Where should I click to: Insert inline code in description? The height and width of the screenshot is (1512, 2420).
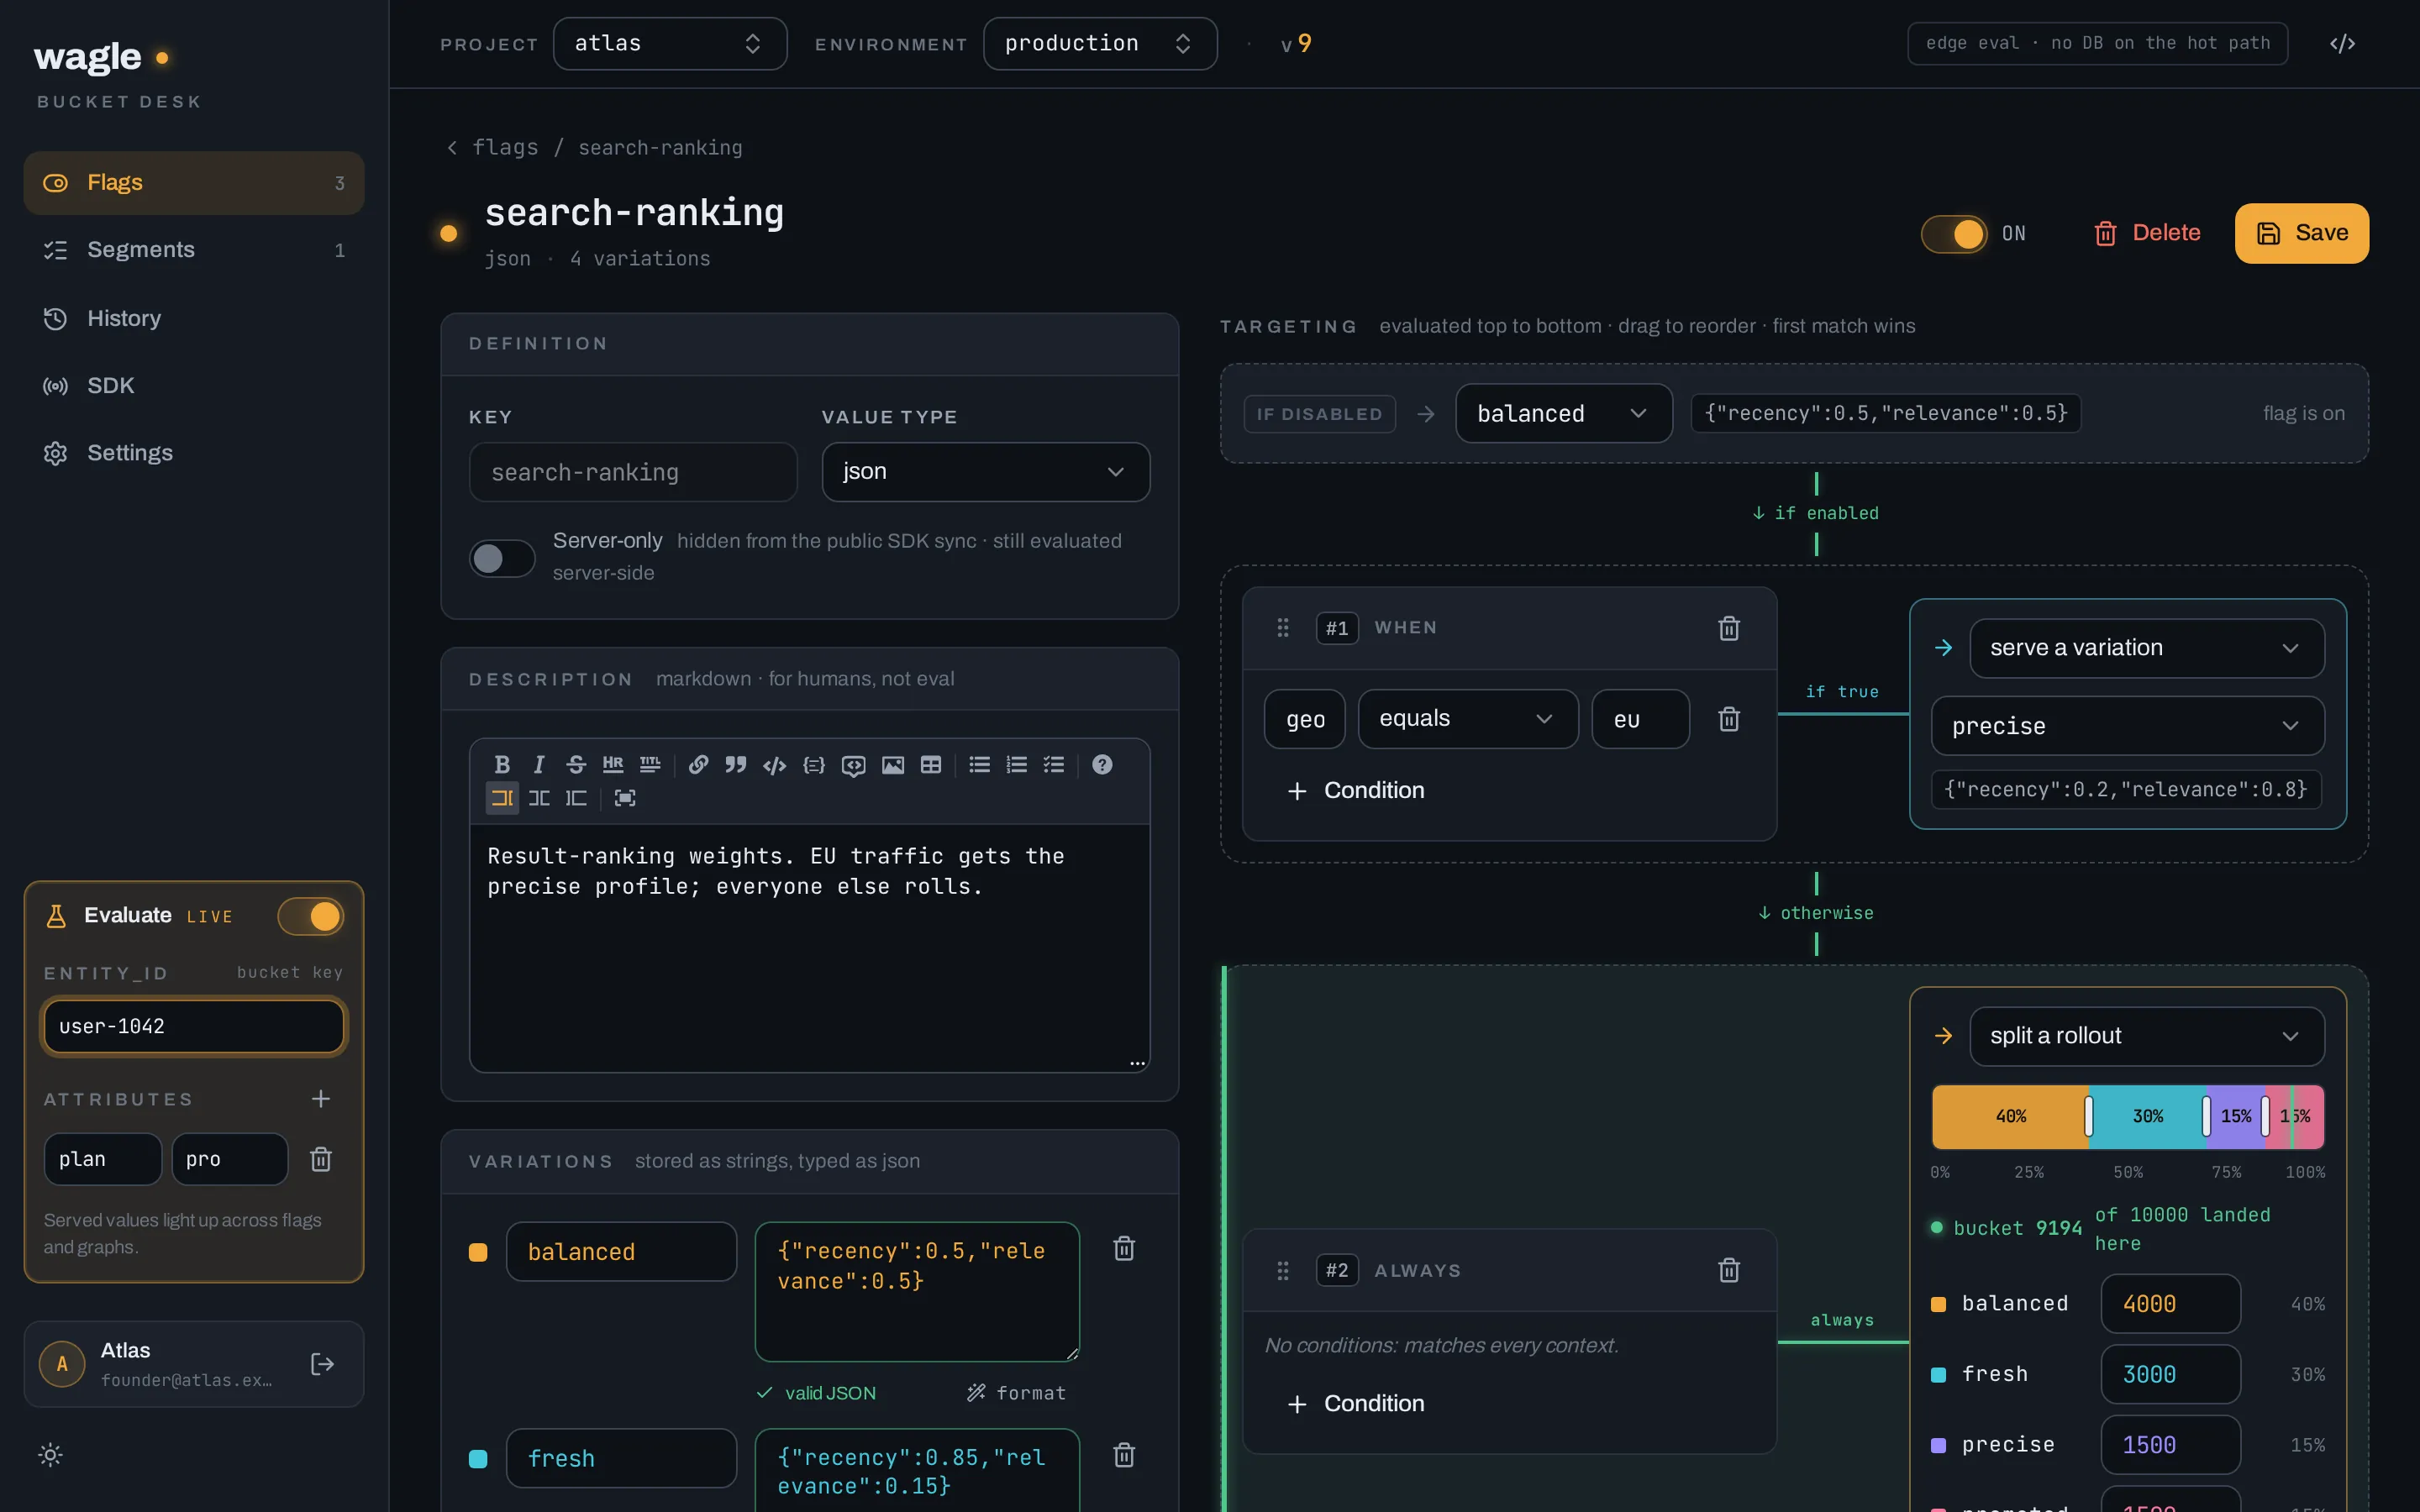tap(774, 765)
